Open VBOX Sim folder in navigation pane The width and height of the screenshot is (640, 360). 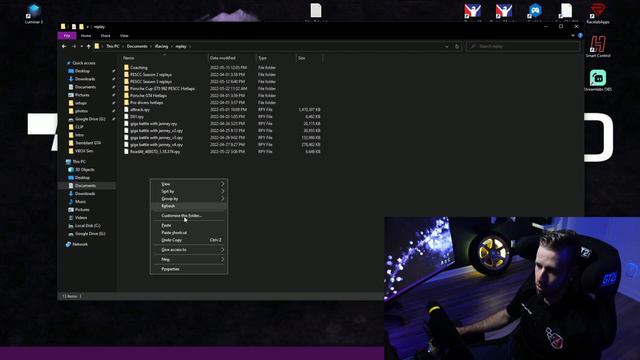coord(84,151)
